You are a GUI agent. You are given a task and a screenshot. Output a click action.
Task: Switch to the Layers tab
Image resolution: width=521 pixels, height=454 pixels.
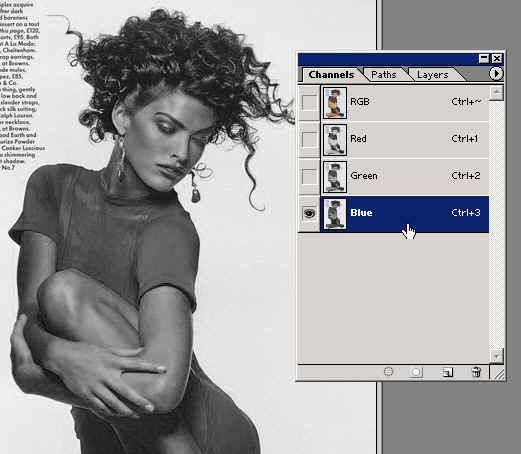[432, 75]
